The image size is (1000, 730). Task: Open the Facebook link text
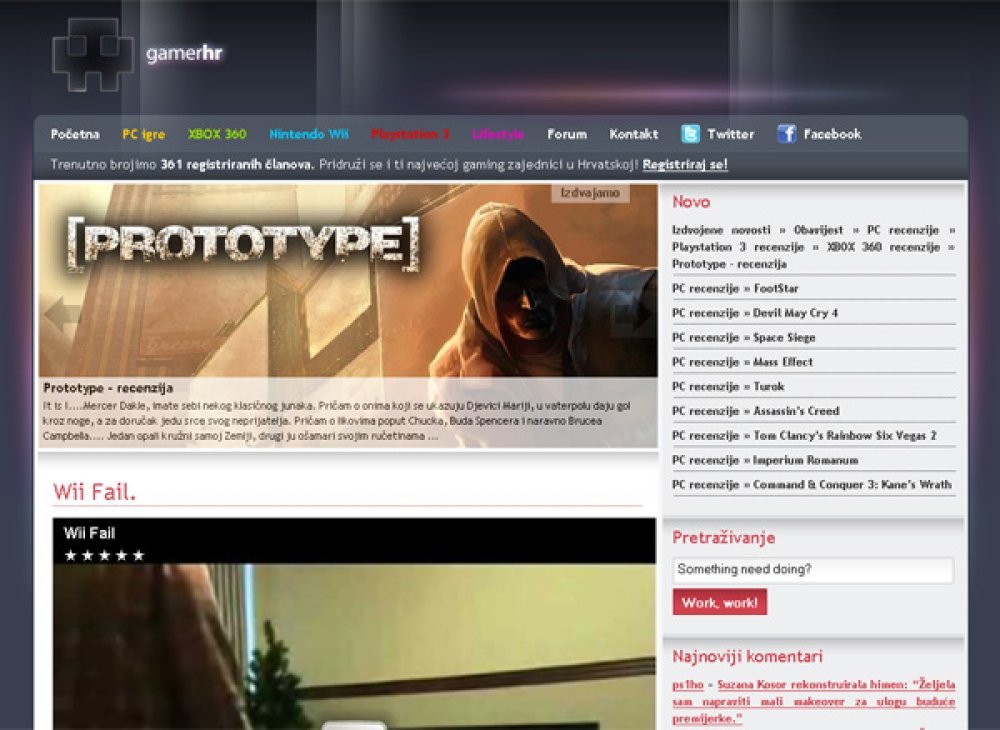tap(832, 135)
